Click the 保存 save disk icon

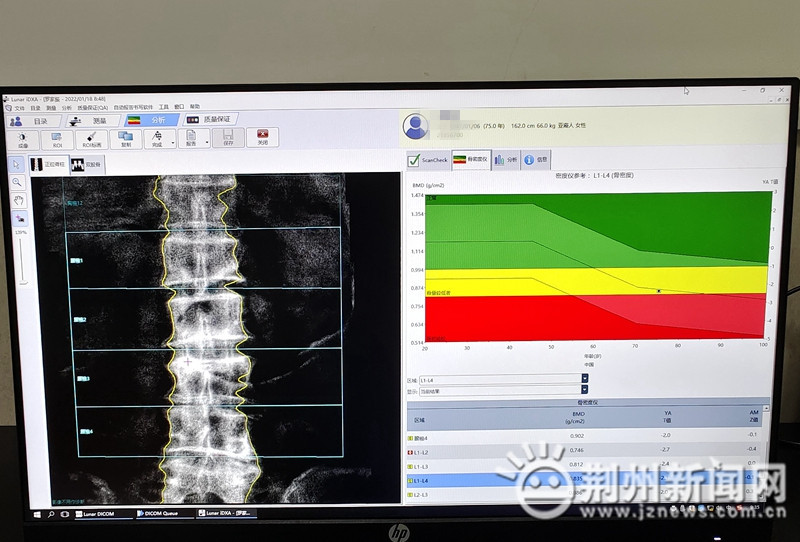coord(228,137)
